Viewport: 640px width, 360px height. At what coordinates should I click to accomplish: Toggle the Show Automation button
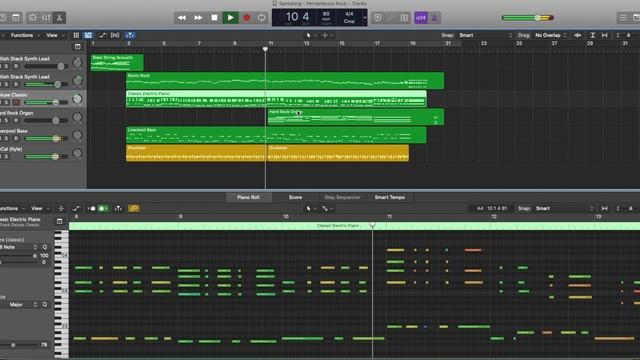coord(102,36)
